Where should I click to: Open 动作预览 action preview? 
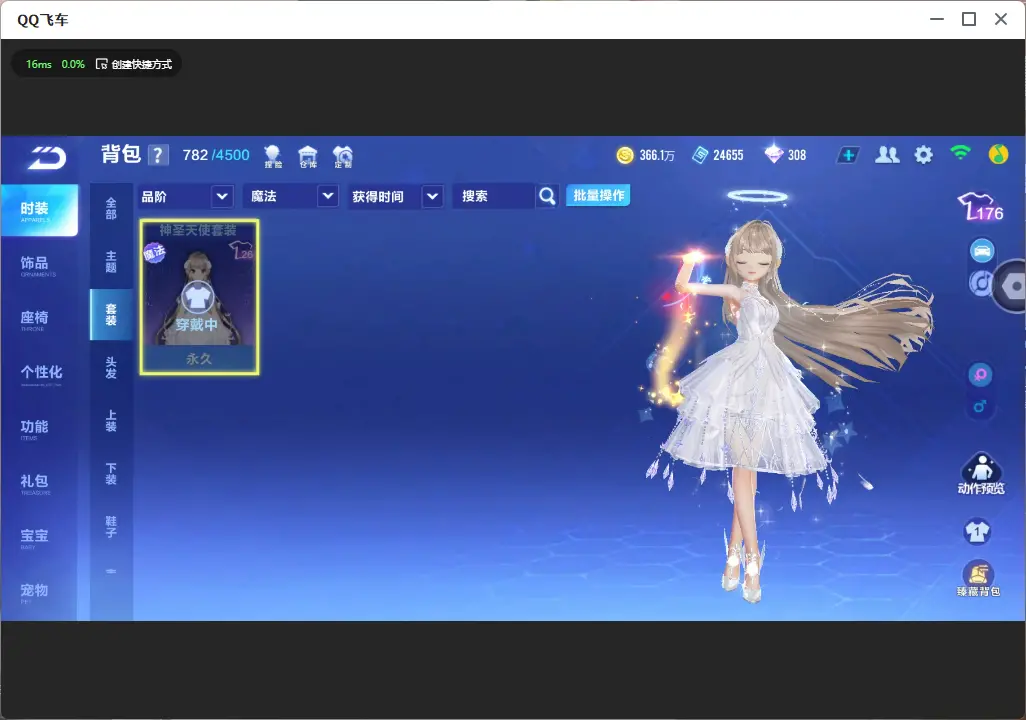[x=981, y=473]
